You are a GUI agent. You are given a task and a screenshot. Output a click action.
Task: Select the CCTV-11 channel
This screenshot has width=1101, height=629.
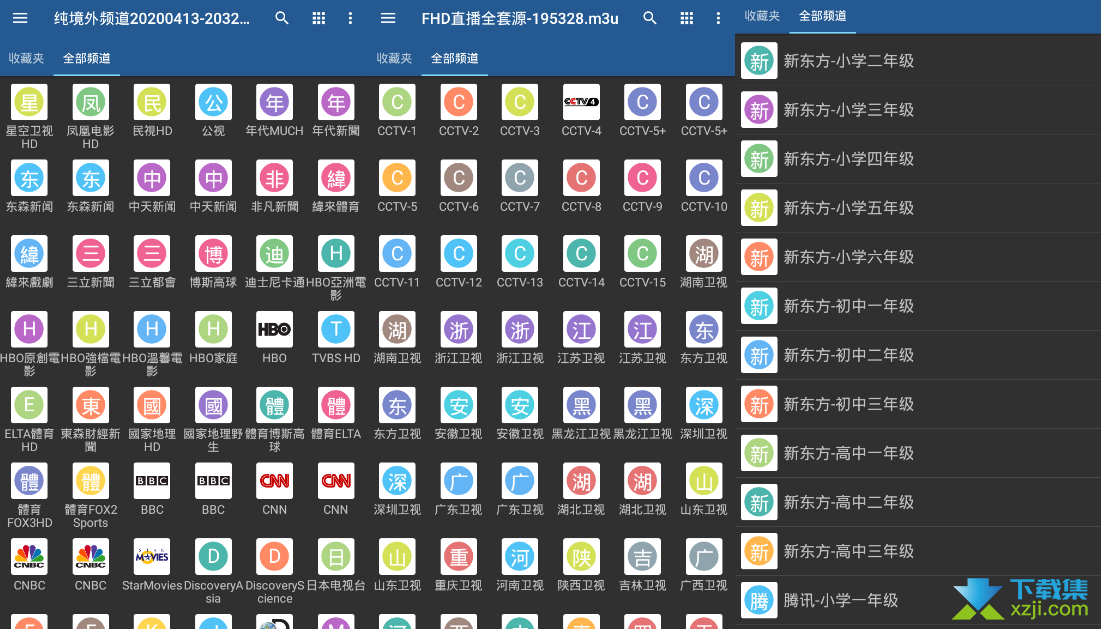click(x=397, y=262)
